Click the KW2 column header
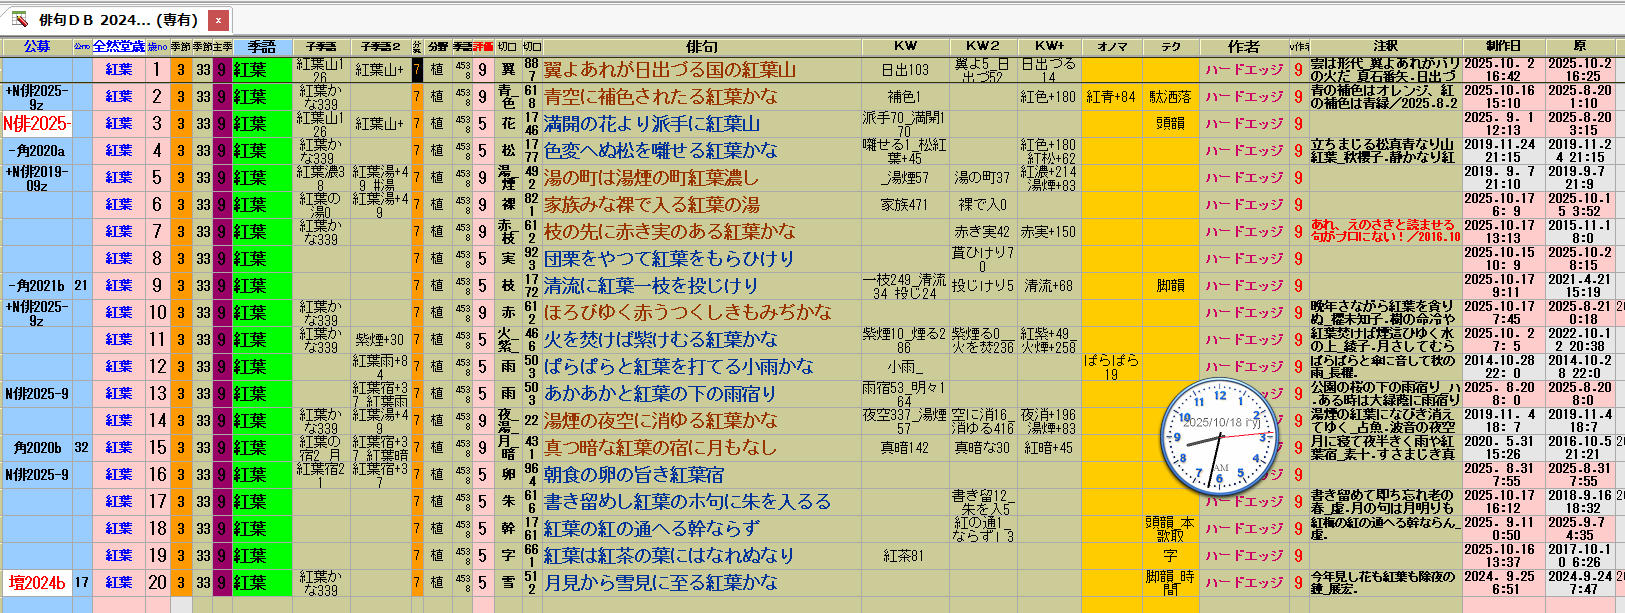Viewport: 1625px width, 613px height. click(982, 46)
